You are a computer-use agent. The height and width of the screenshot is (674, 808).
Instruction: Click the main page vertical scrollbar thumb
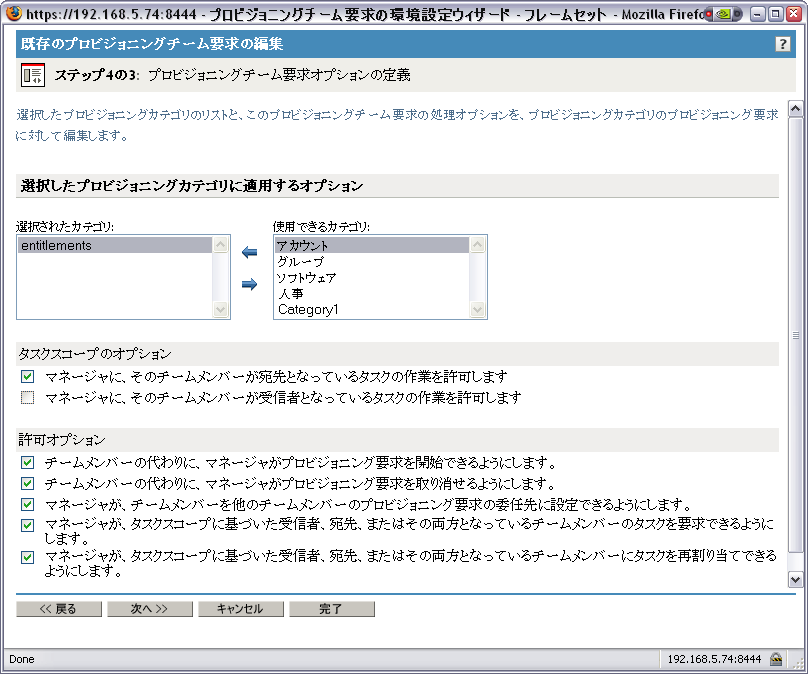795,335
